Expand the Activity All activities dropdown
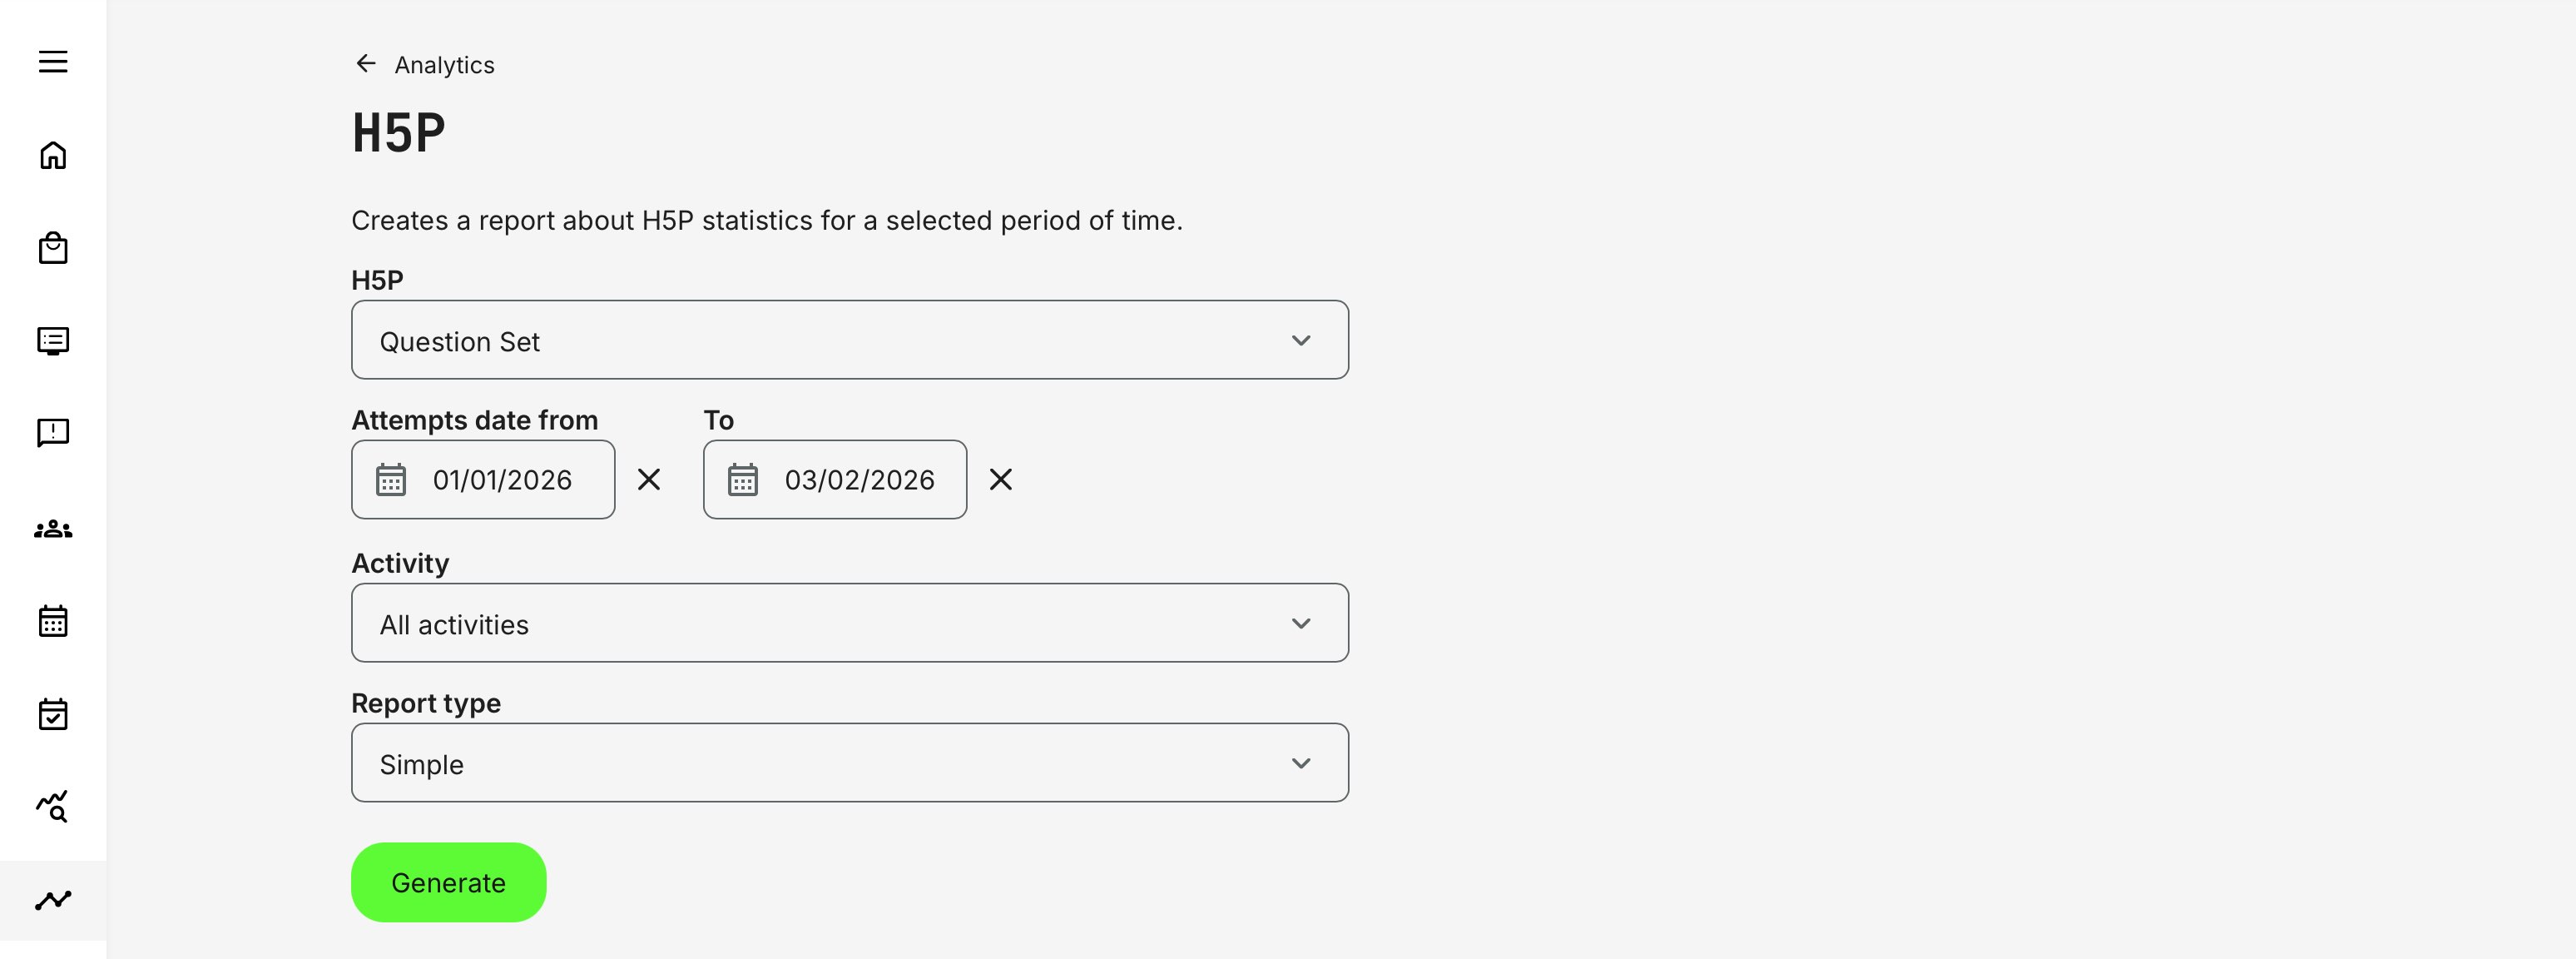Image resolution: width=2576 pixels, height=959 pixels. (x=849, y=623)
